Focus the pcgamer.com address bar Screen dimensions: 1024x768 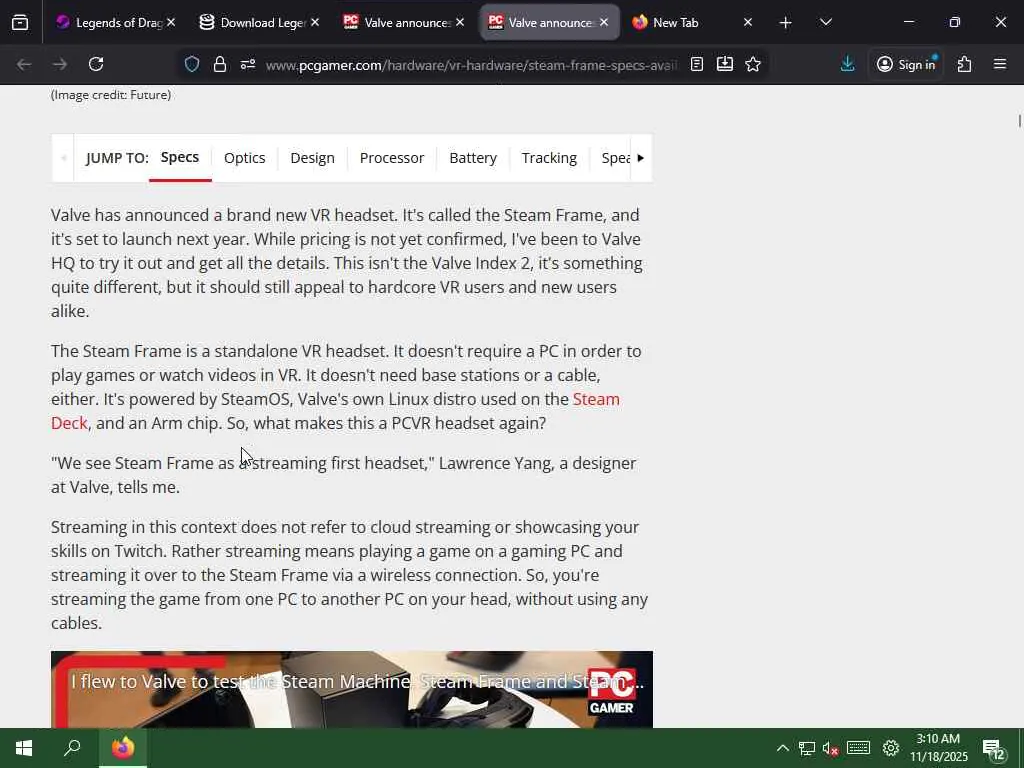tap(472, 65)
